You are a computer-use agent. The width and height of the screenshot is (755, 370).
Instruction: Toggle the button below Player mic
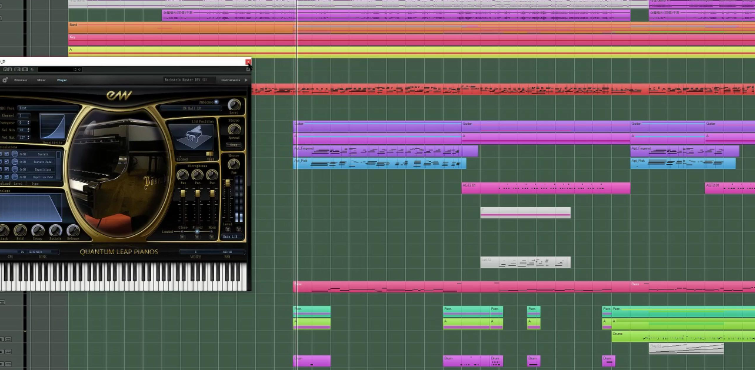[x=197, y=237]
